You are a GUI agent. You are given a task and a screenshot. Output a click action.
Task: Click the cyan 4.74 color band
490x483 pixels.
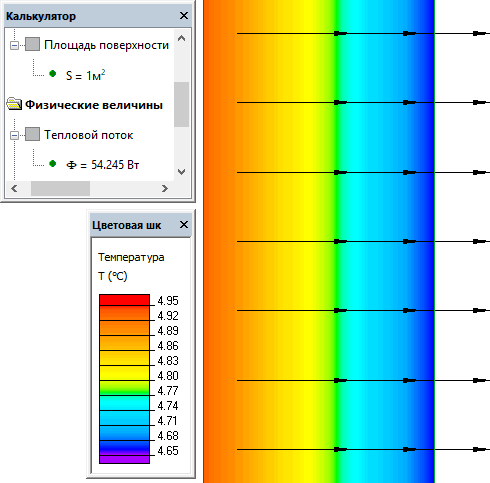click(x=124, y=403)
